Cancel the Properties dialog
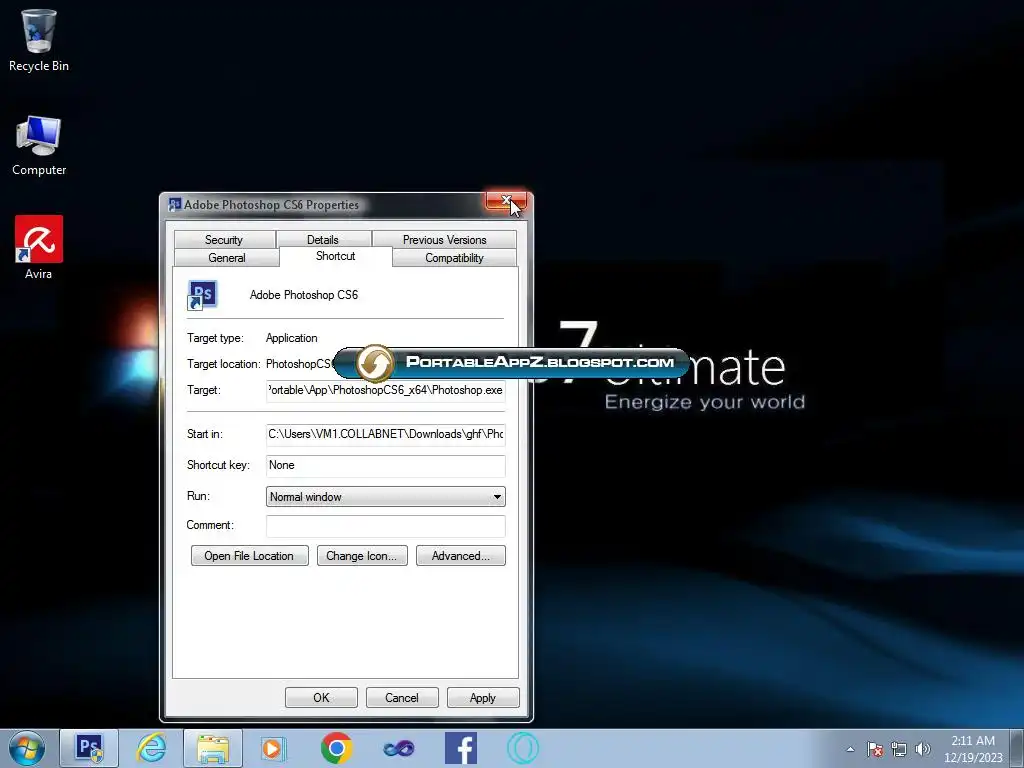This screenshot has width=1024, height=768. (x=402, y=697)
